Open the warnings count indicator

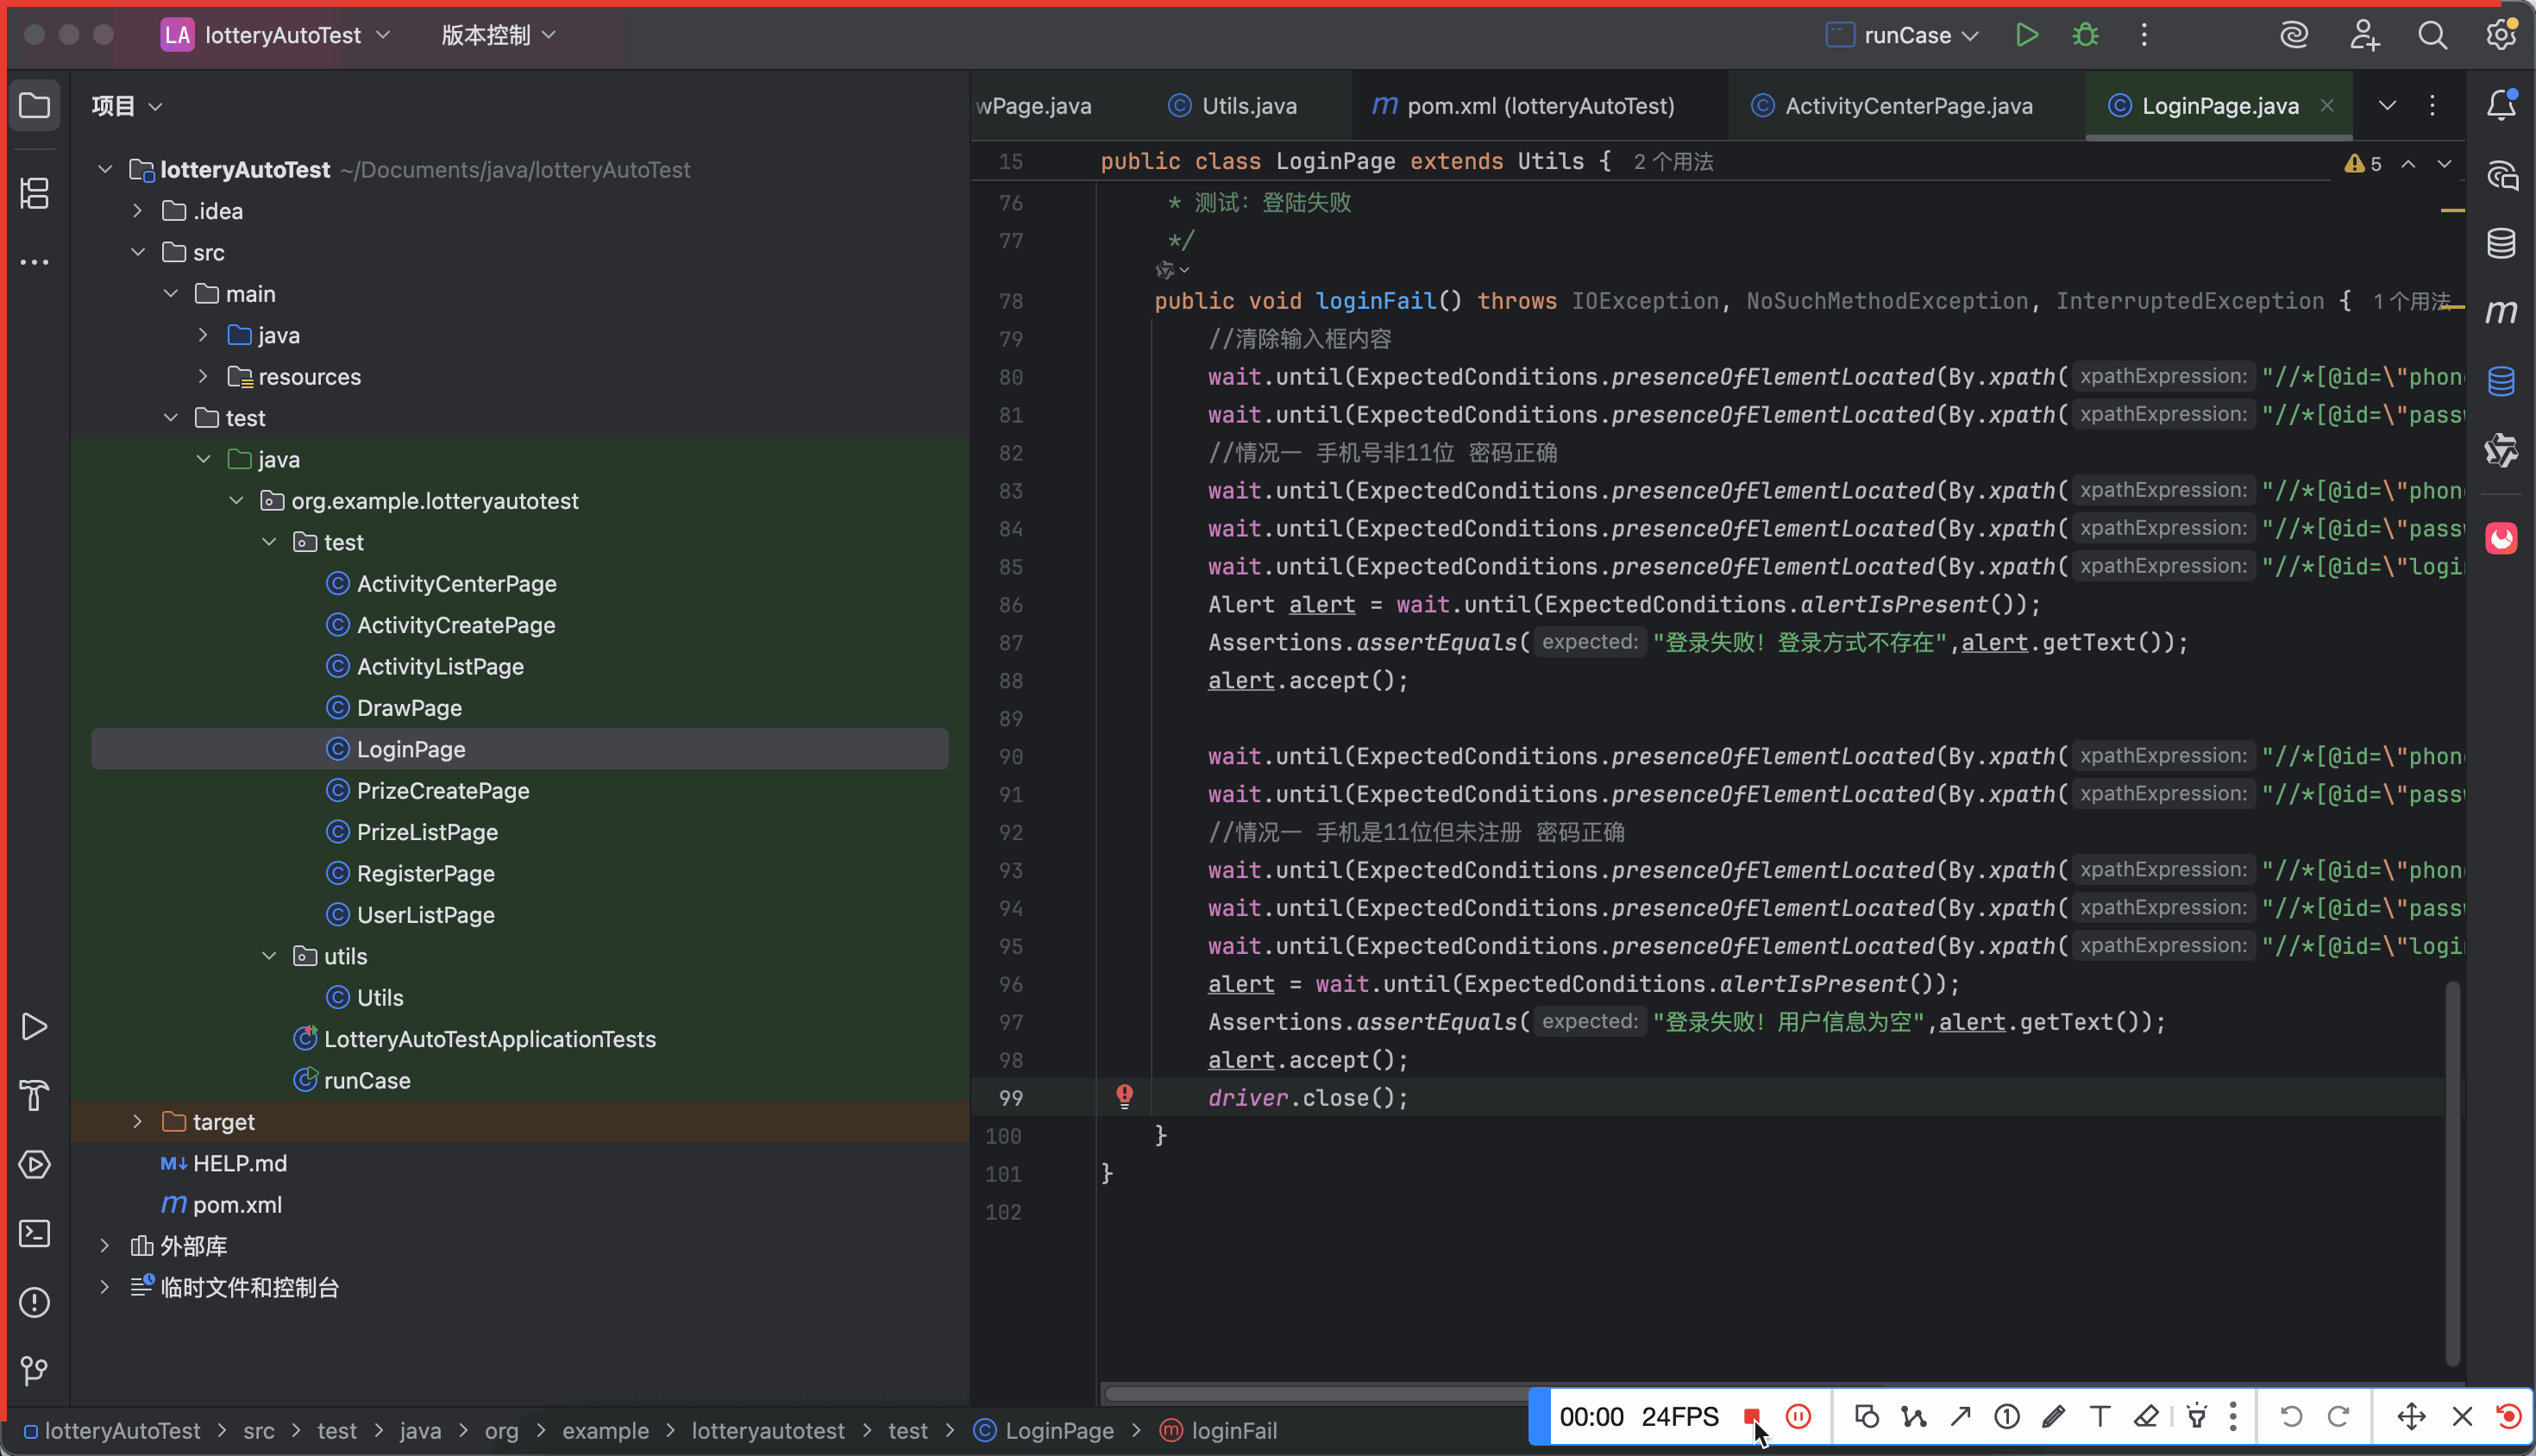point(2364,164)
